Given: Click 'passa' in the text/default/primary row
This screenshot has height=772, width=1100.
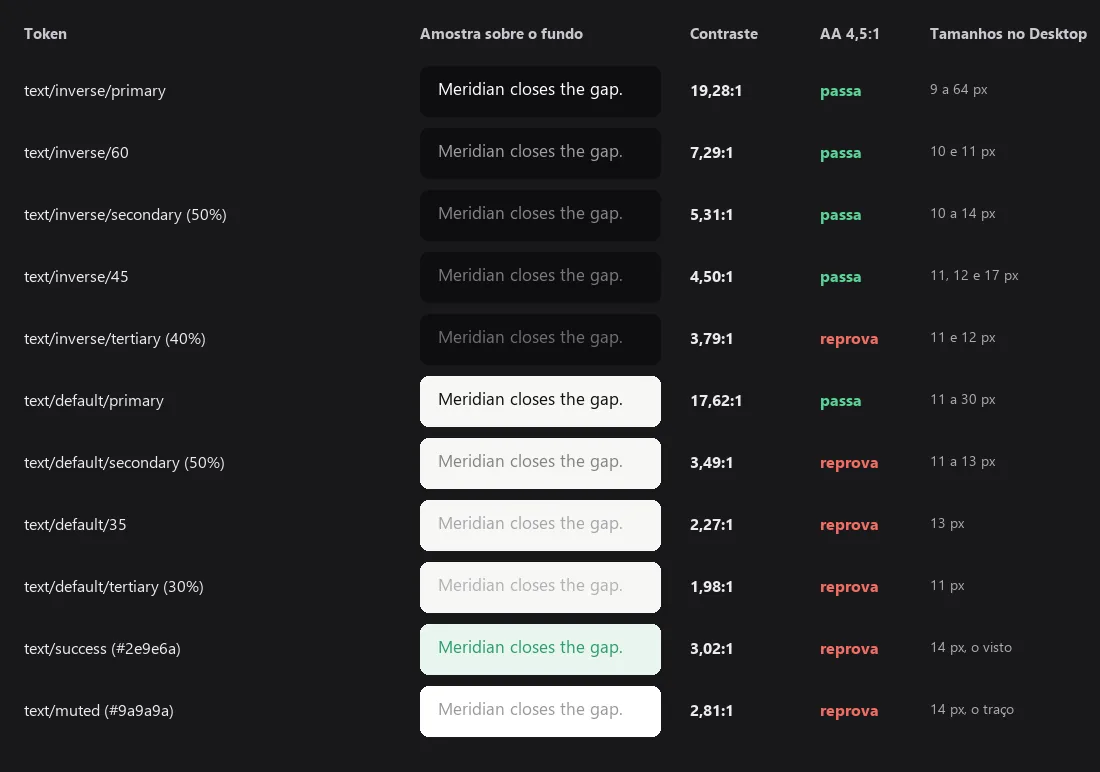Looking at the screenshot, I should [840, 401].
